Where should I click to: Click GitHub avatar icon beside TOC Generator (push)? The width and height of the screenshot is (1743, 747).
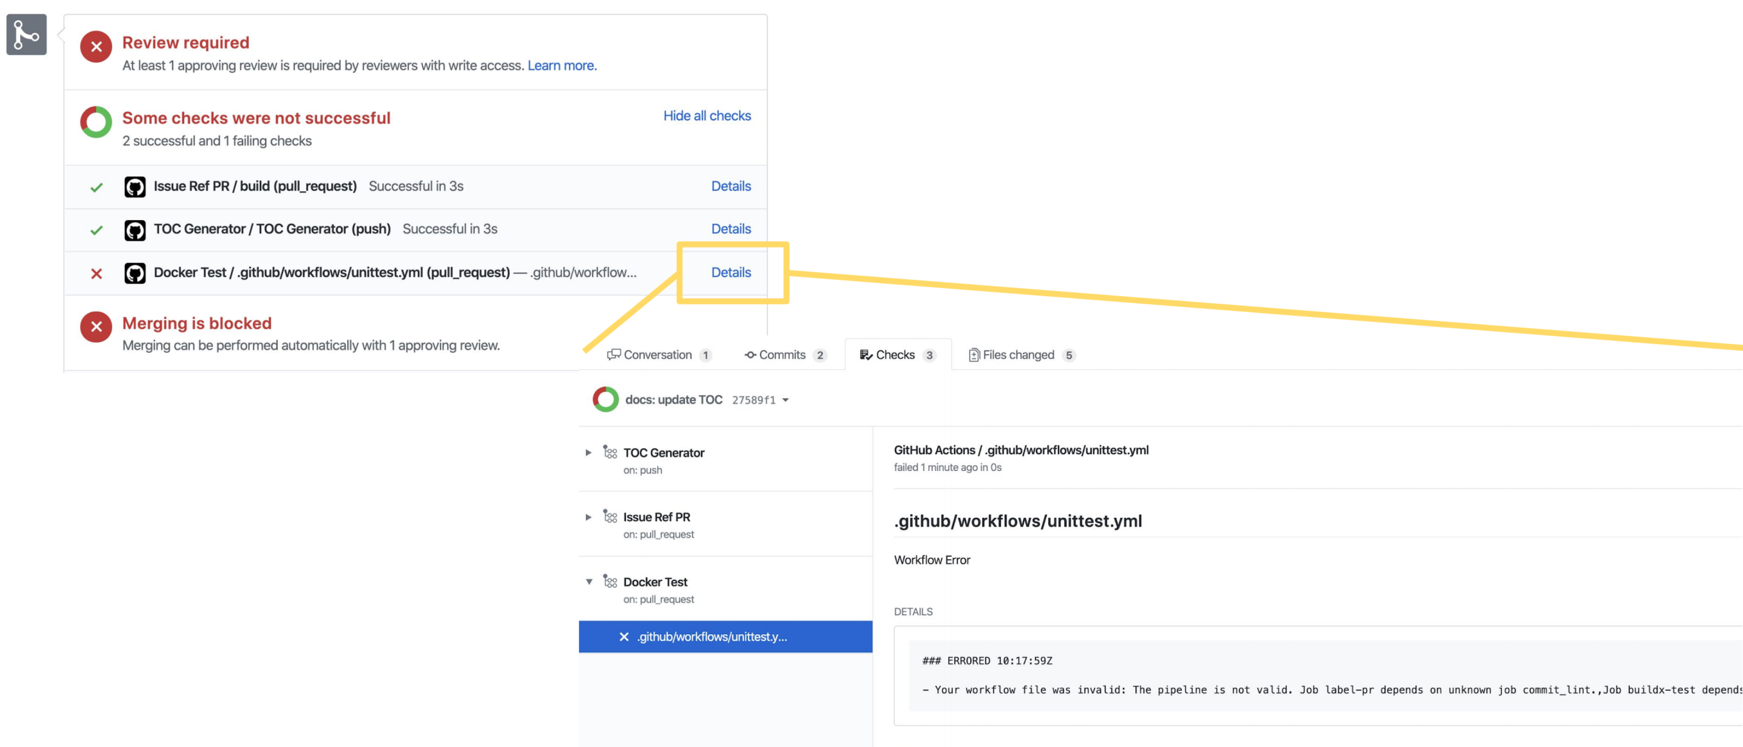pyautogui.click(x=135, y=230)
